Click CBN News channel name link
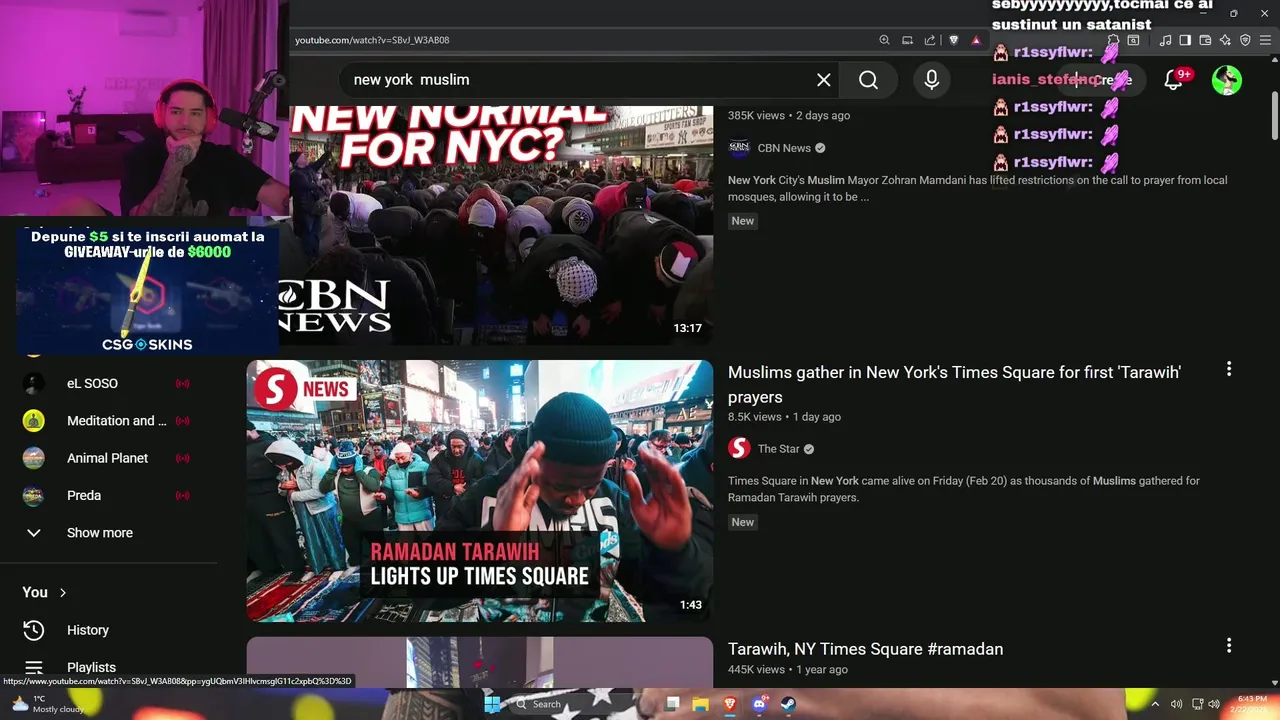Screen dimensions: 1280x720 (784, 148)
